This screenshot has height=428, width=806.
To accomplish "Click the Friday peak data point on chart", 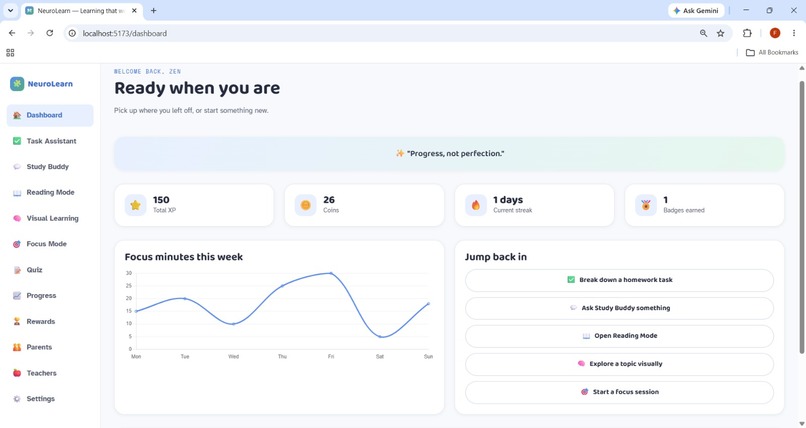I will (331, 273).
